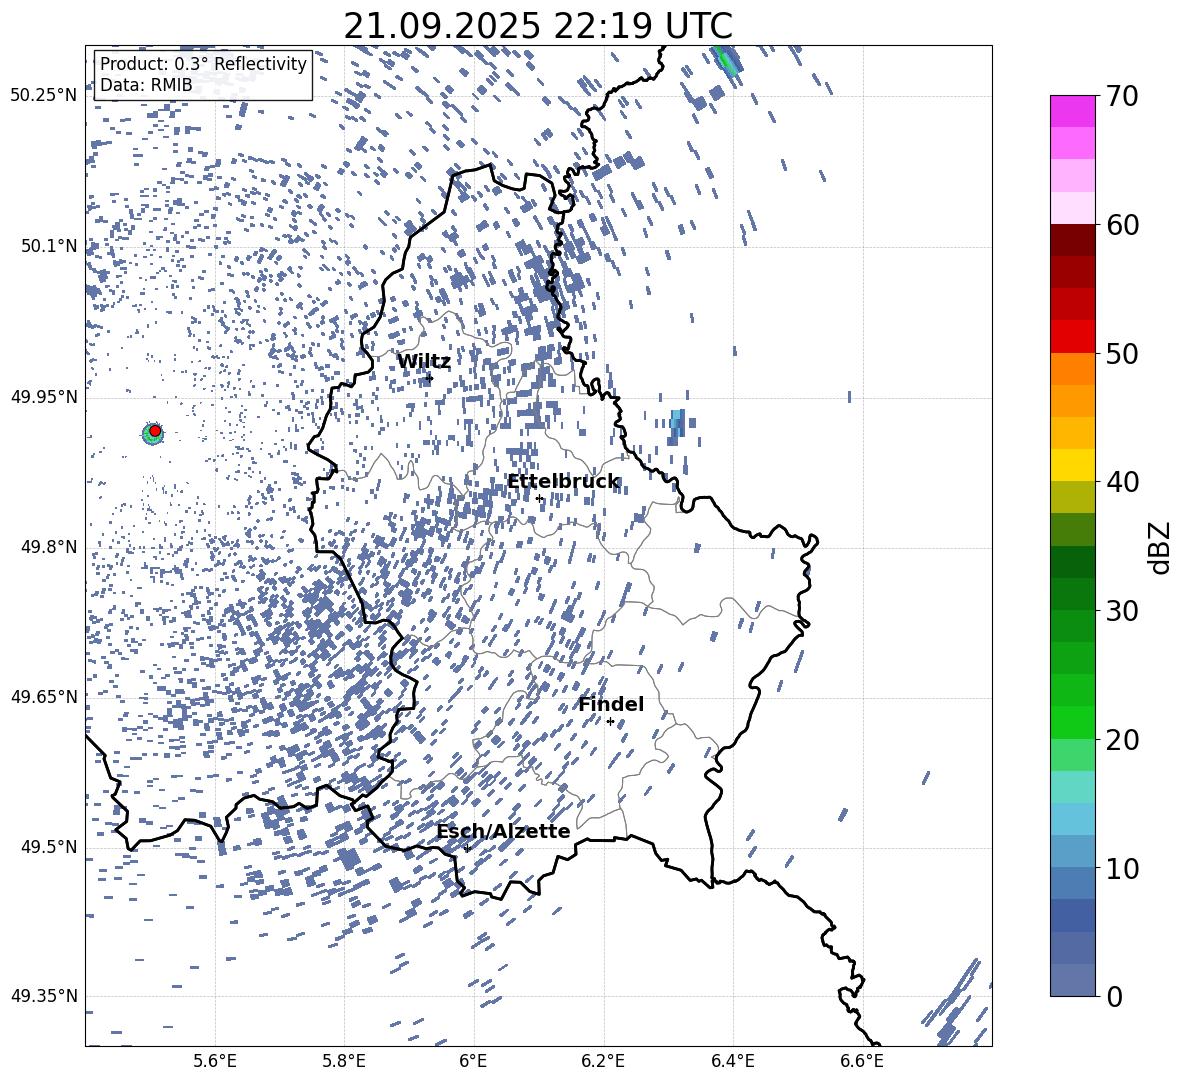Image resolution: width=1184 pixels, height=1081 pixels.
Task: Click the bright red colorbar segment near 50
Action: click(x=1072, y=337)
